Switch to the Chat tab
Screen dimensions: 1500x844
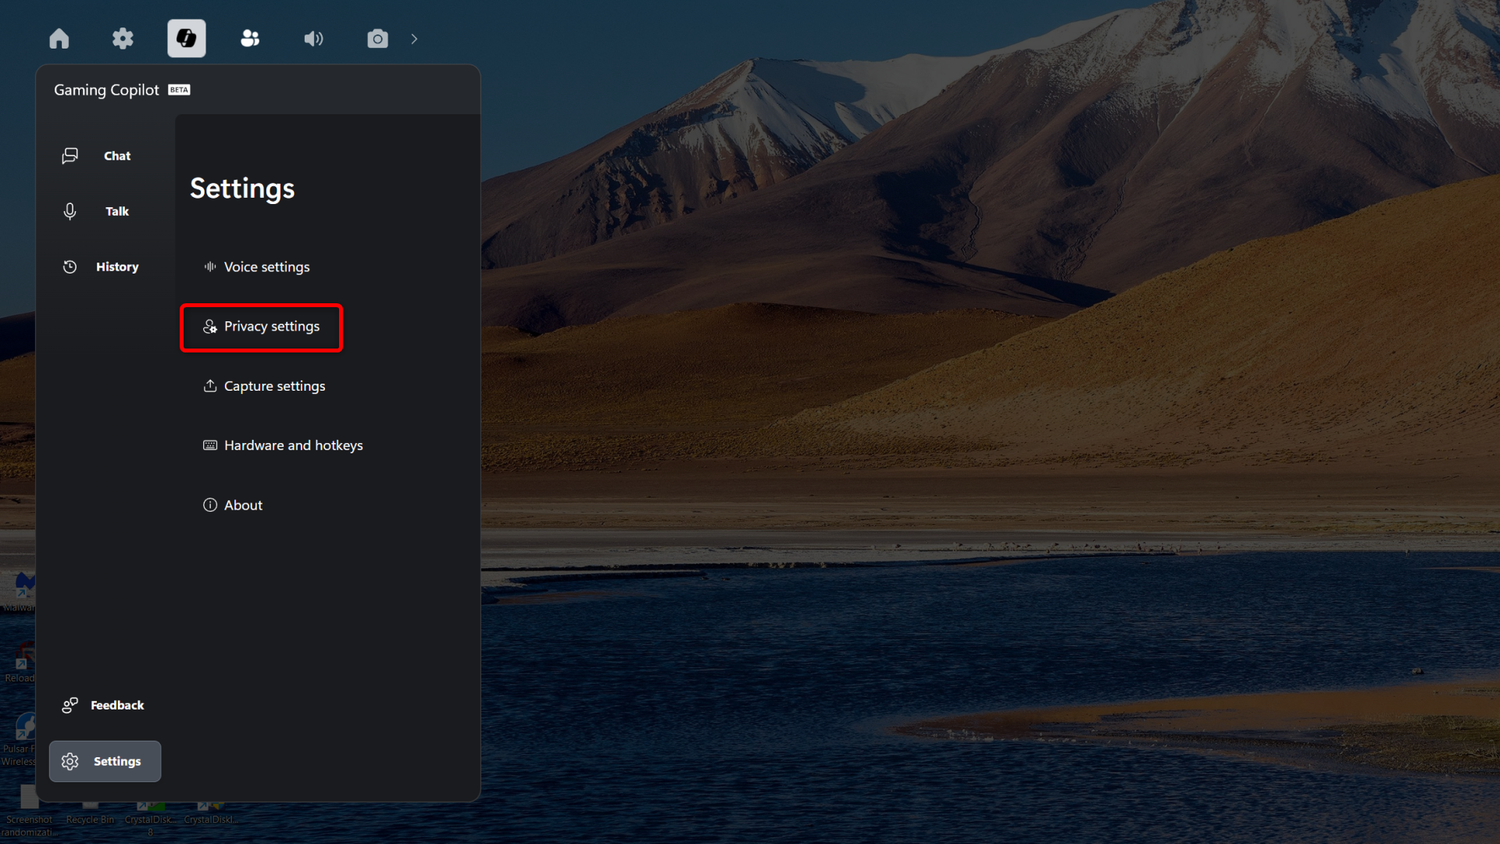(105, 156)
